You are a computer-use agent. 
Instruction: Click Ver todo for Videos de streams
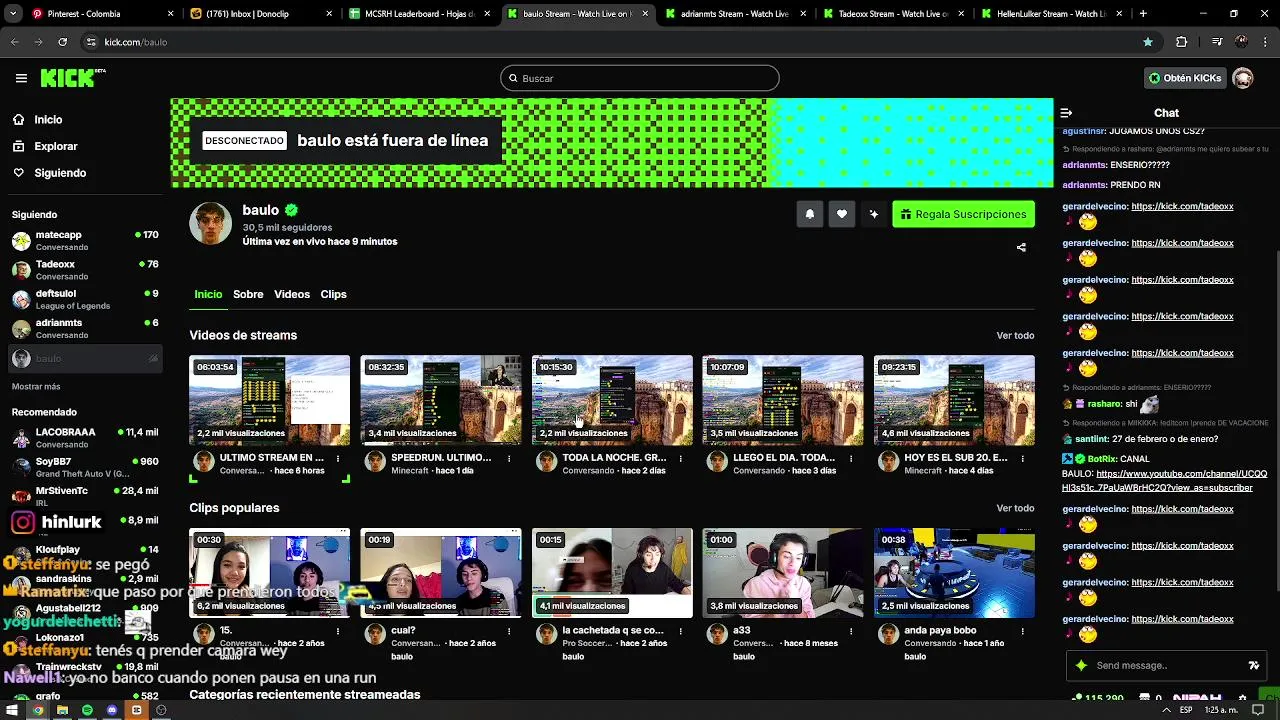(x=1015, y=336)
